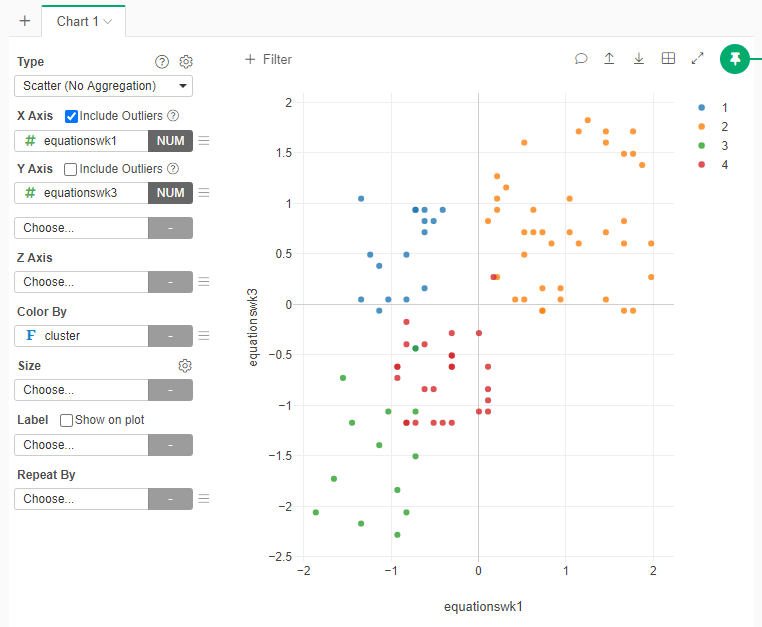Click the download chart icon

639,59
